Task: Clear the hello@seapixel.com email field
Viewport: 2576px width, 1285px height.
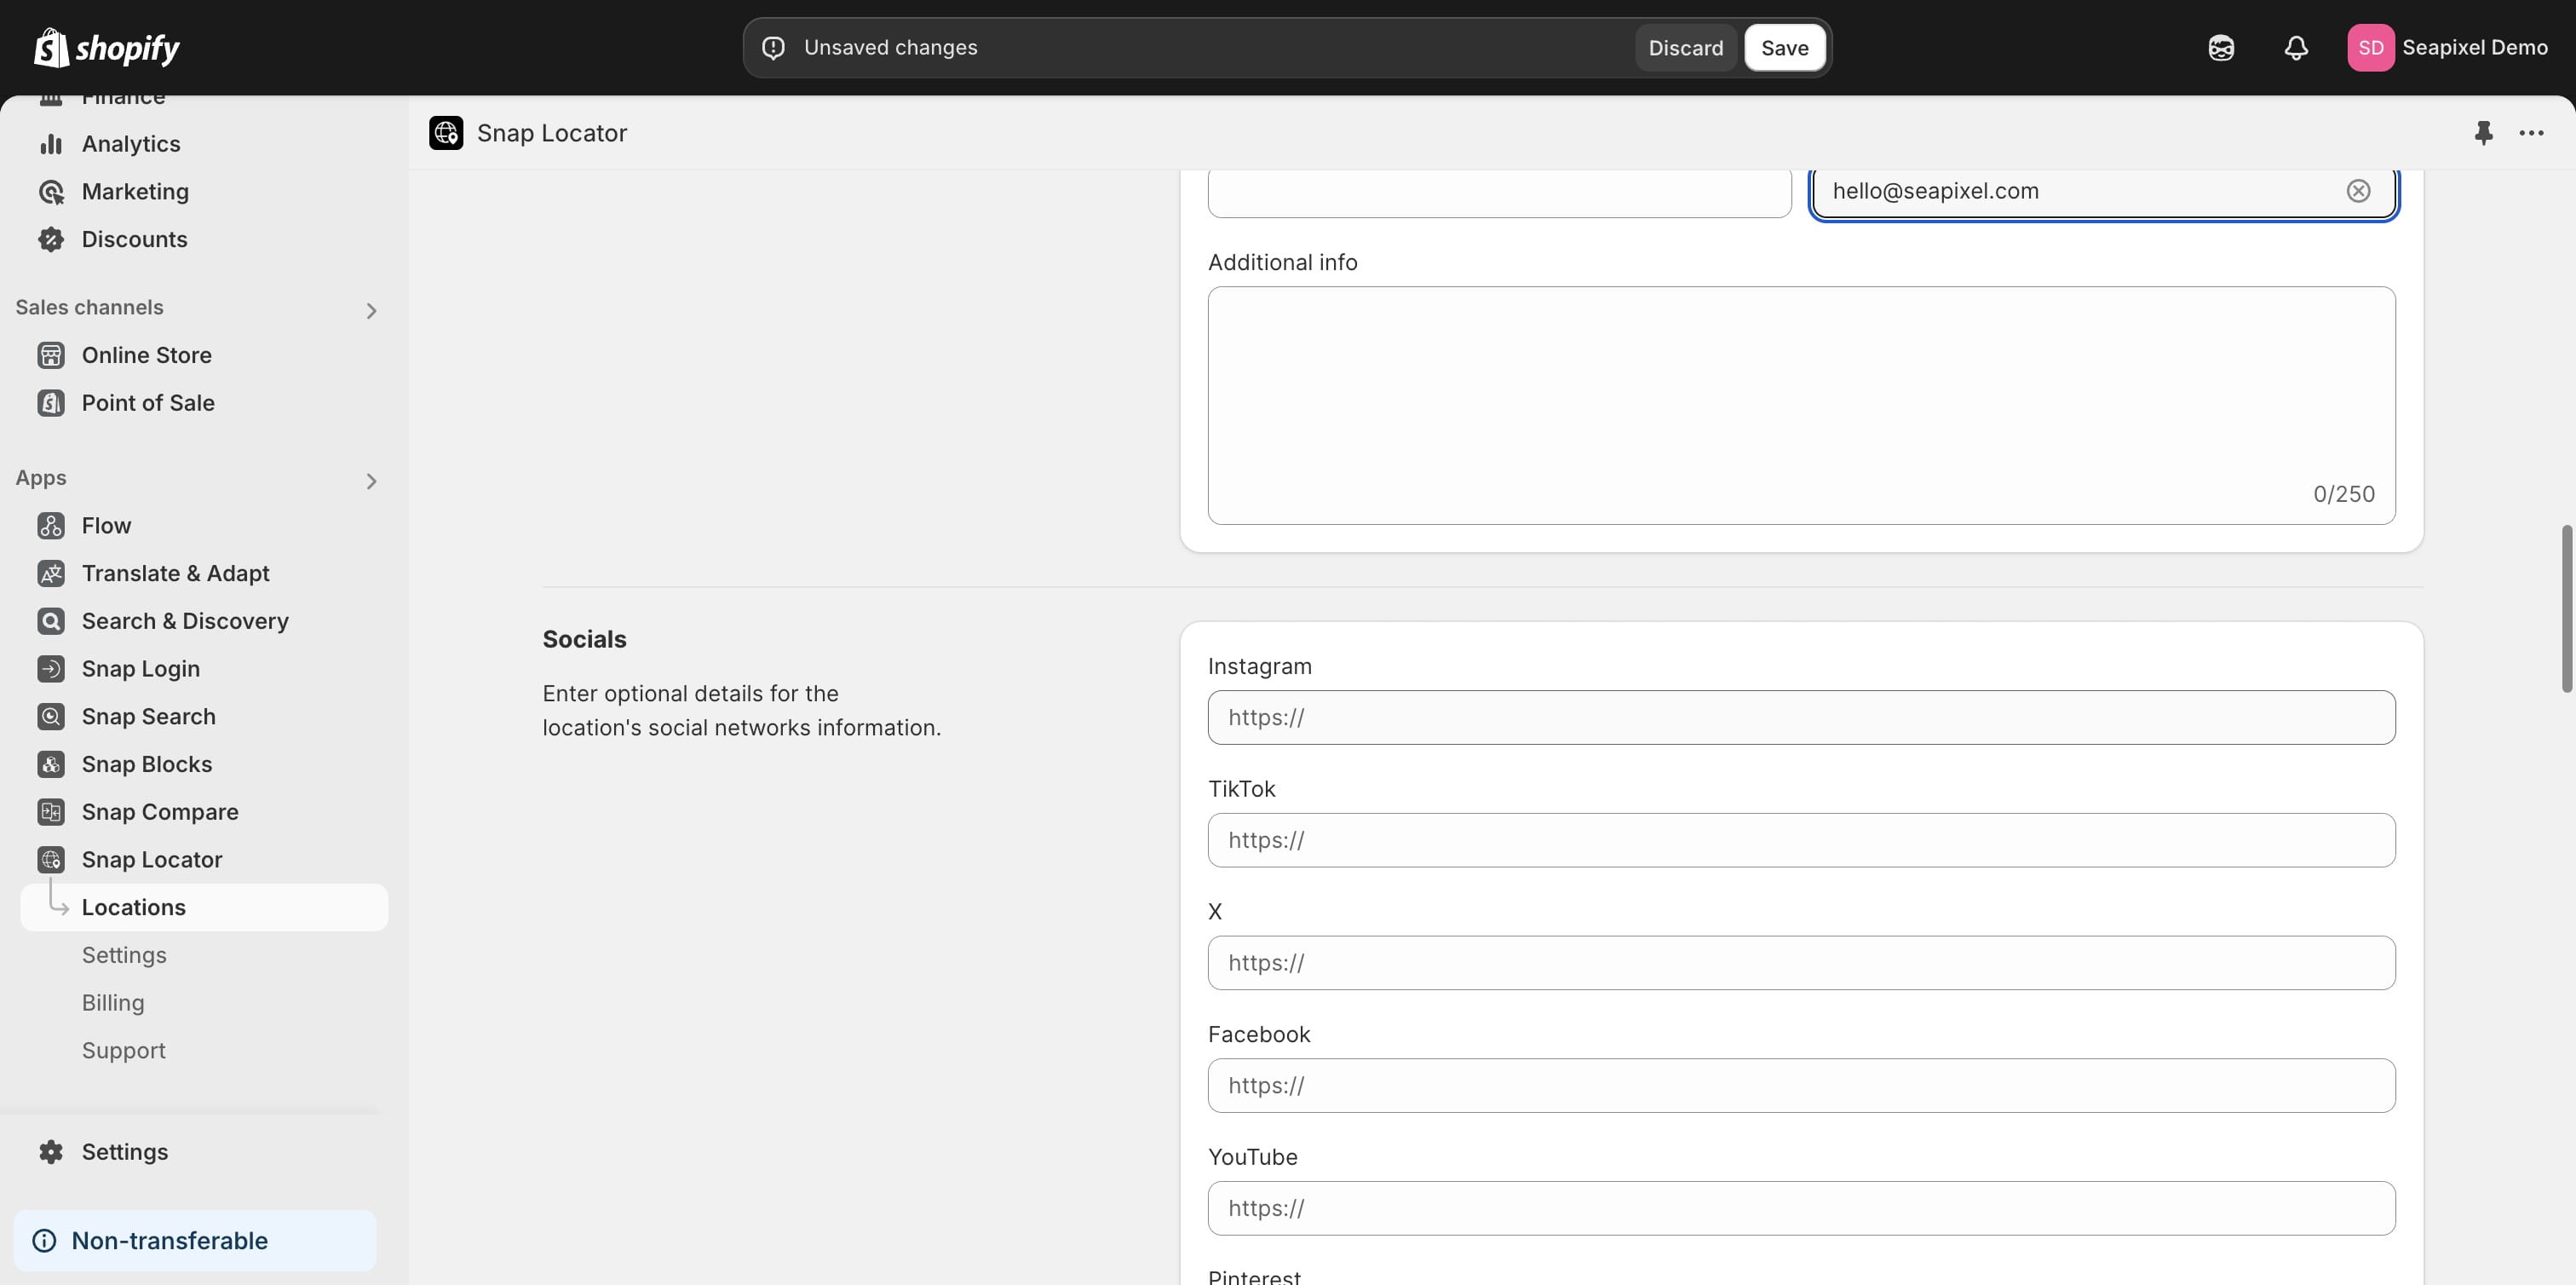Action: [x=2359, y=190]
